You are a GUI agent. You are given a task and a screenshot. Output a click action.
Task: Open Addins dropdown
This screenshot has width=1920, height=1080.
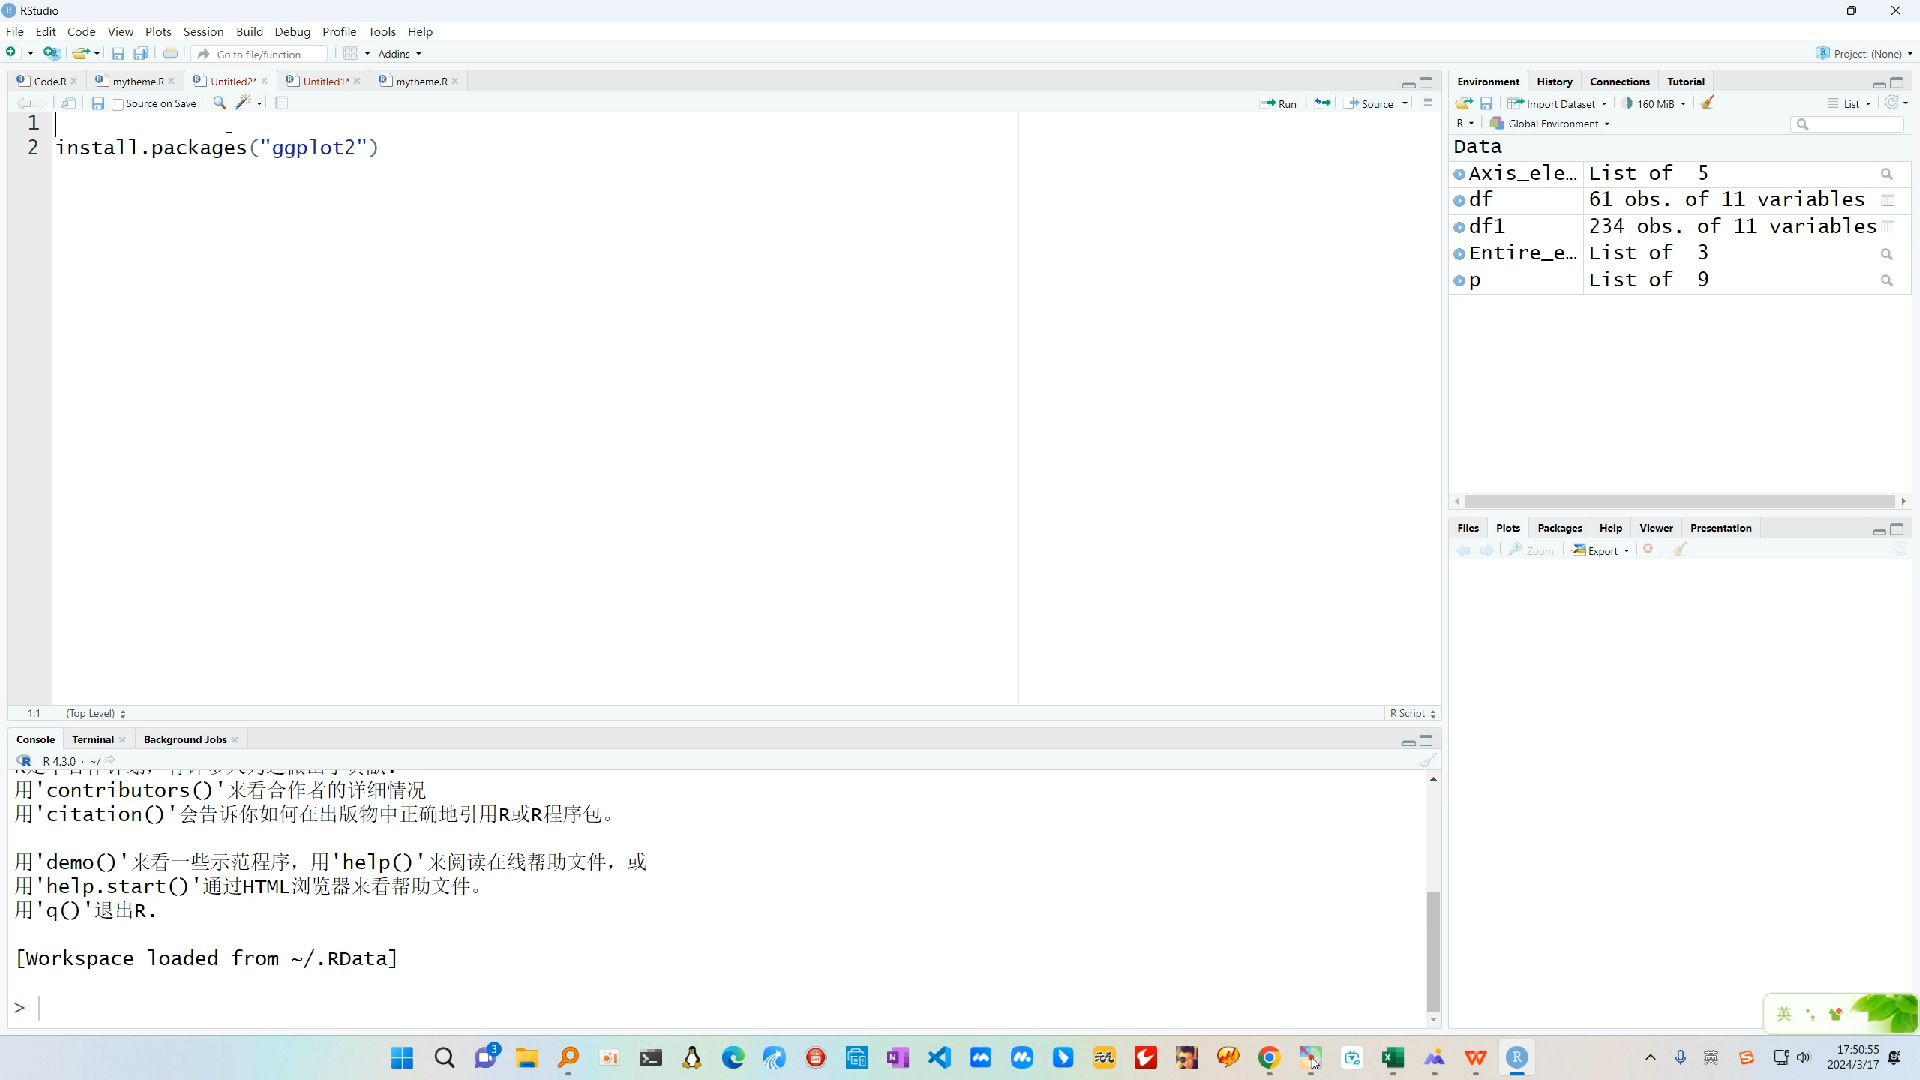coord(399,54)
